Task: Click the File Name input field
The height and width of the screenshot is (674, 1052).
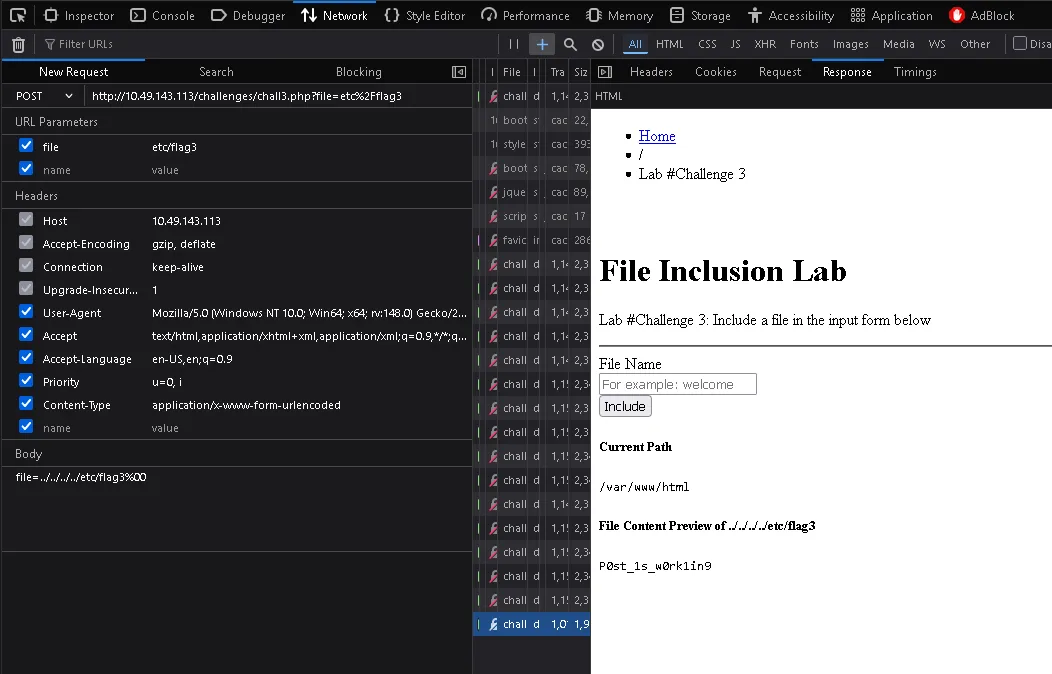Action: coord(677,384)
